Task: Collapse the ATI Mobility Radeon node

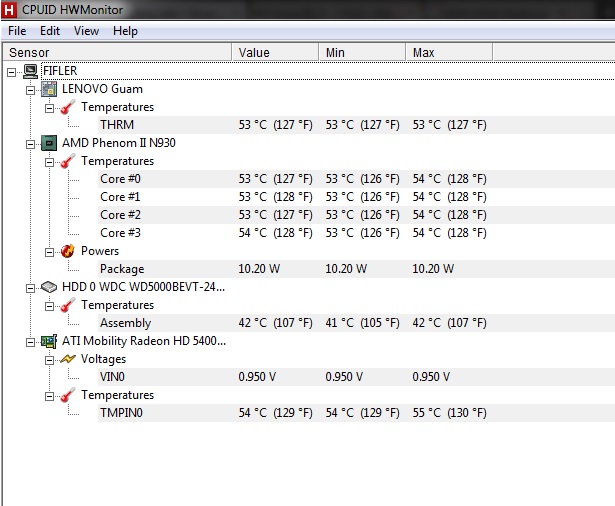Action: [x=30, y=342]
